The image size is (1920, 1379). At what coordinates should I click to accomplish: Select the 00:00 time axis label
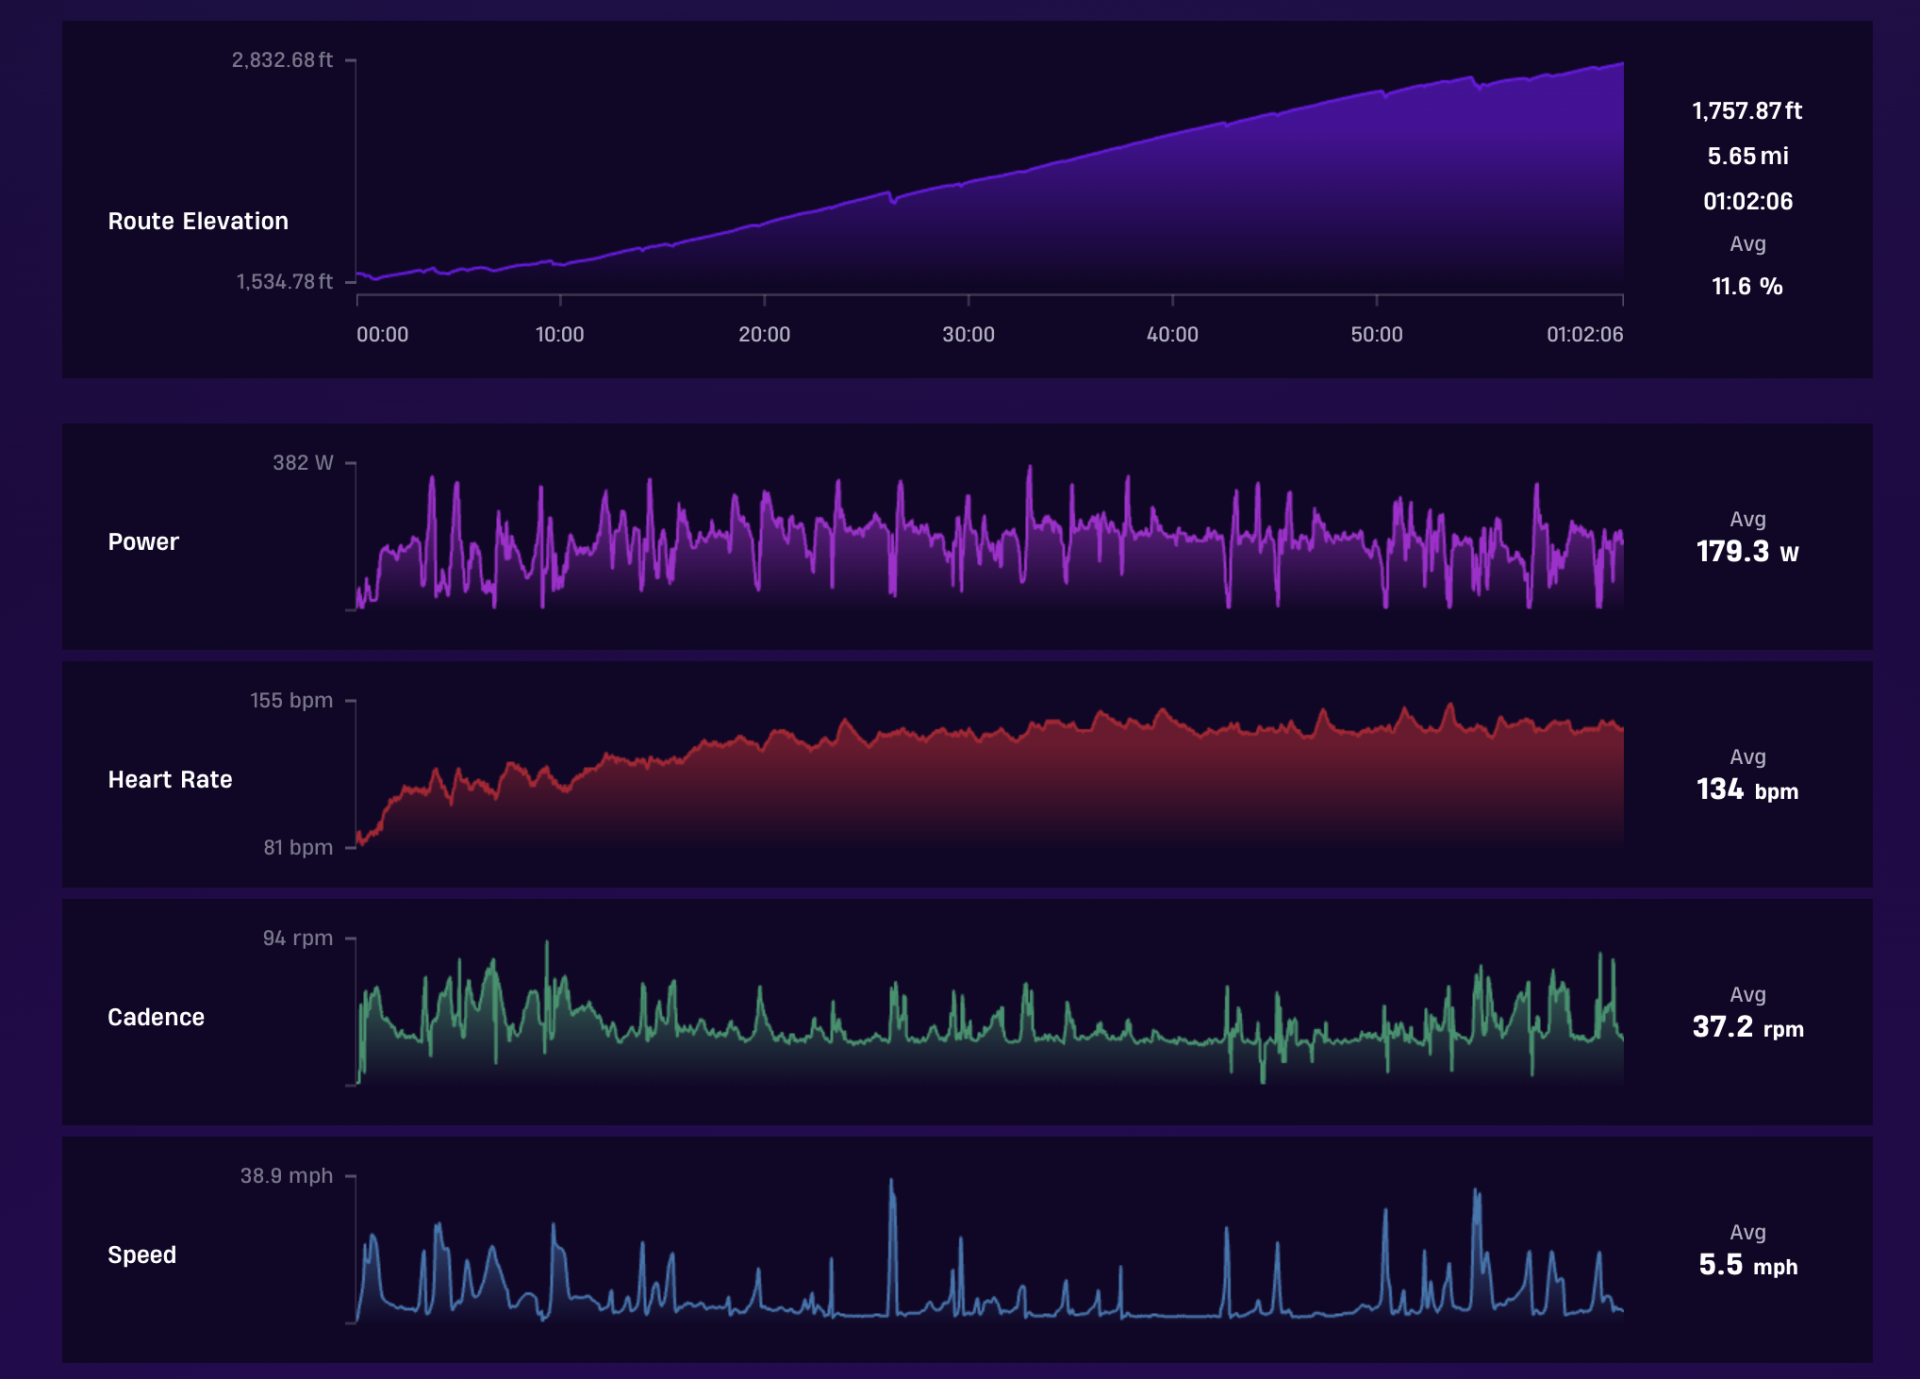coord(382,335)
